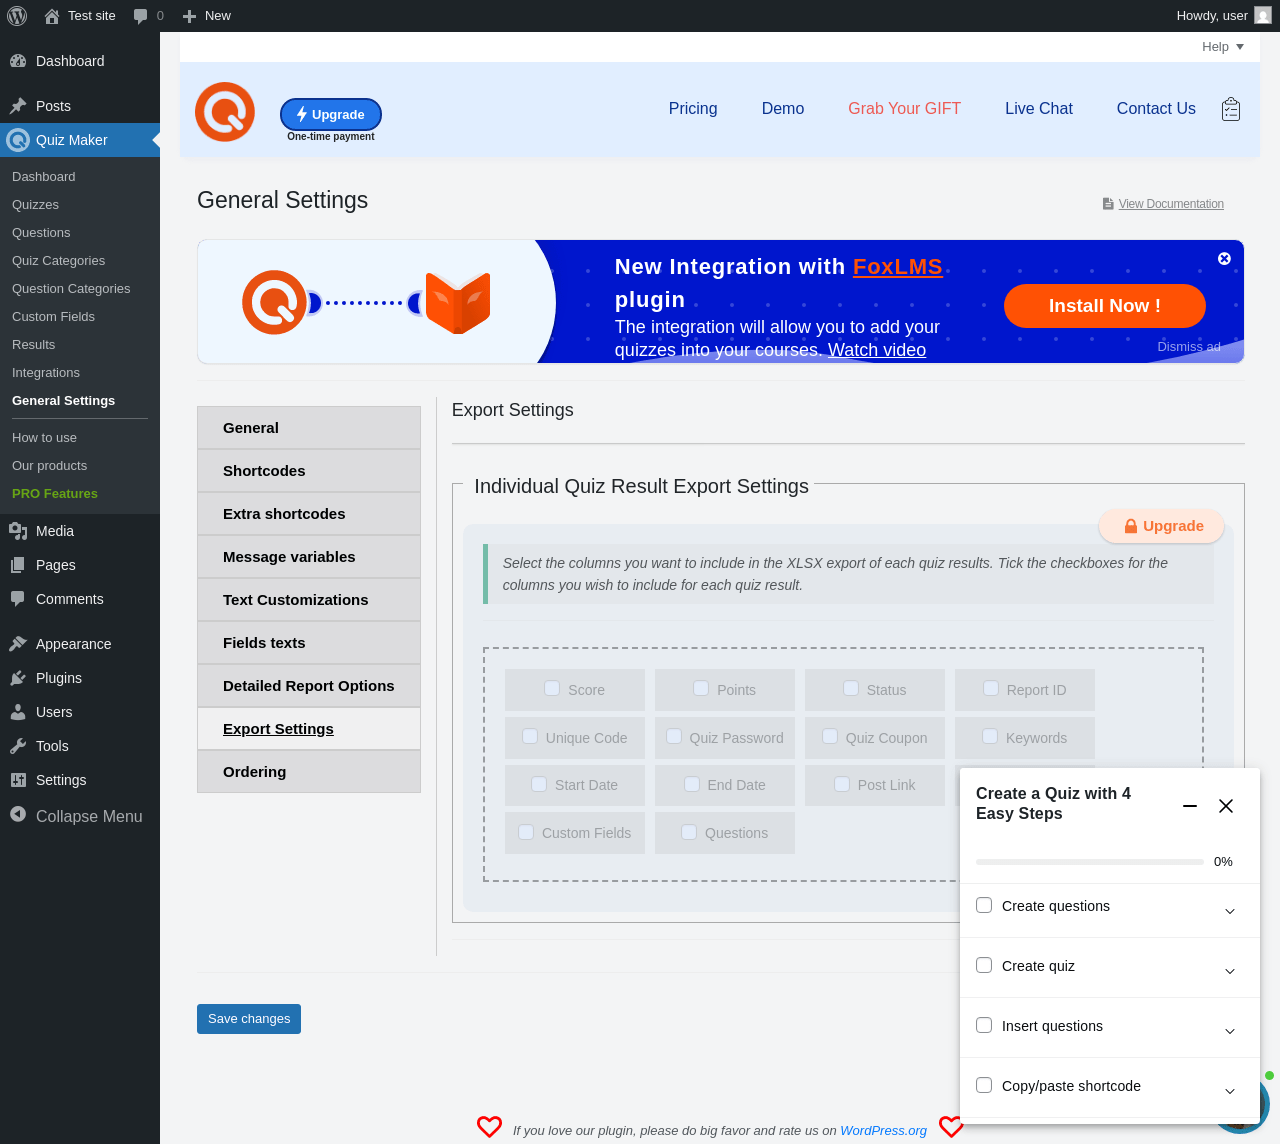Click the Media icon in sidebar
This screenshot has height=1144, width=1280.
pos(18,531)
